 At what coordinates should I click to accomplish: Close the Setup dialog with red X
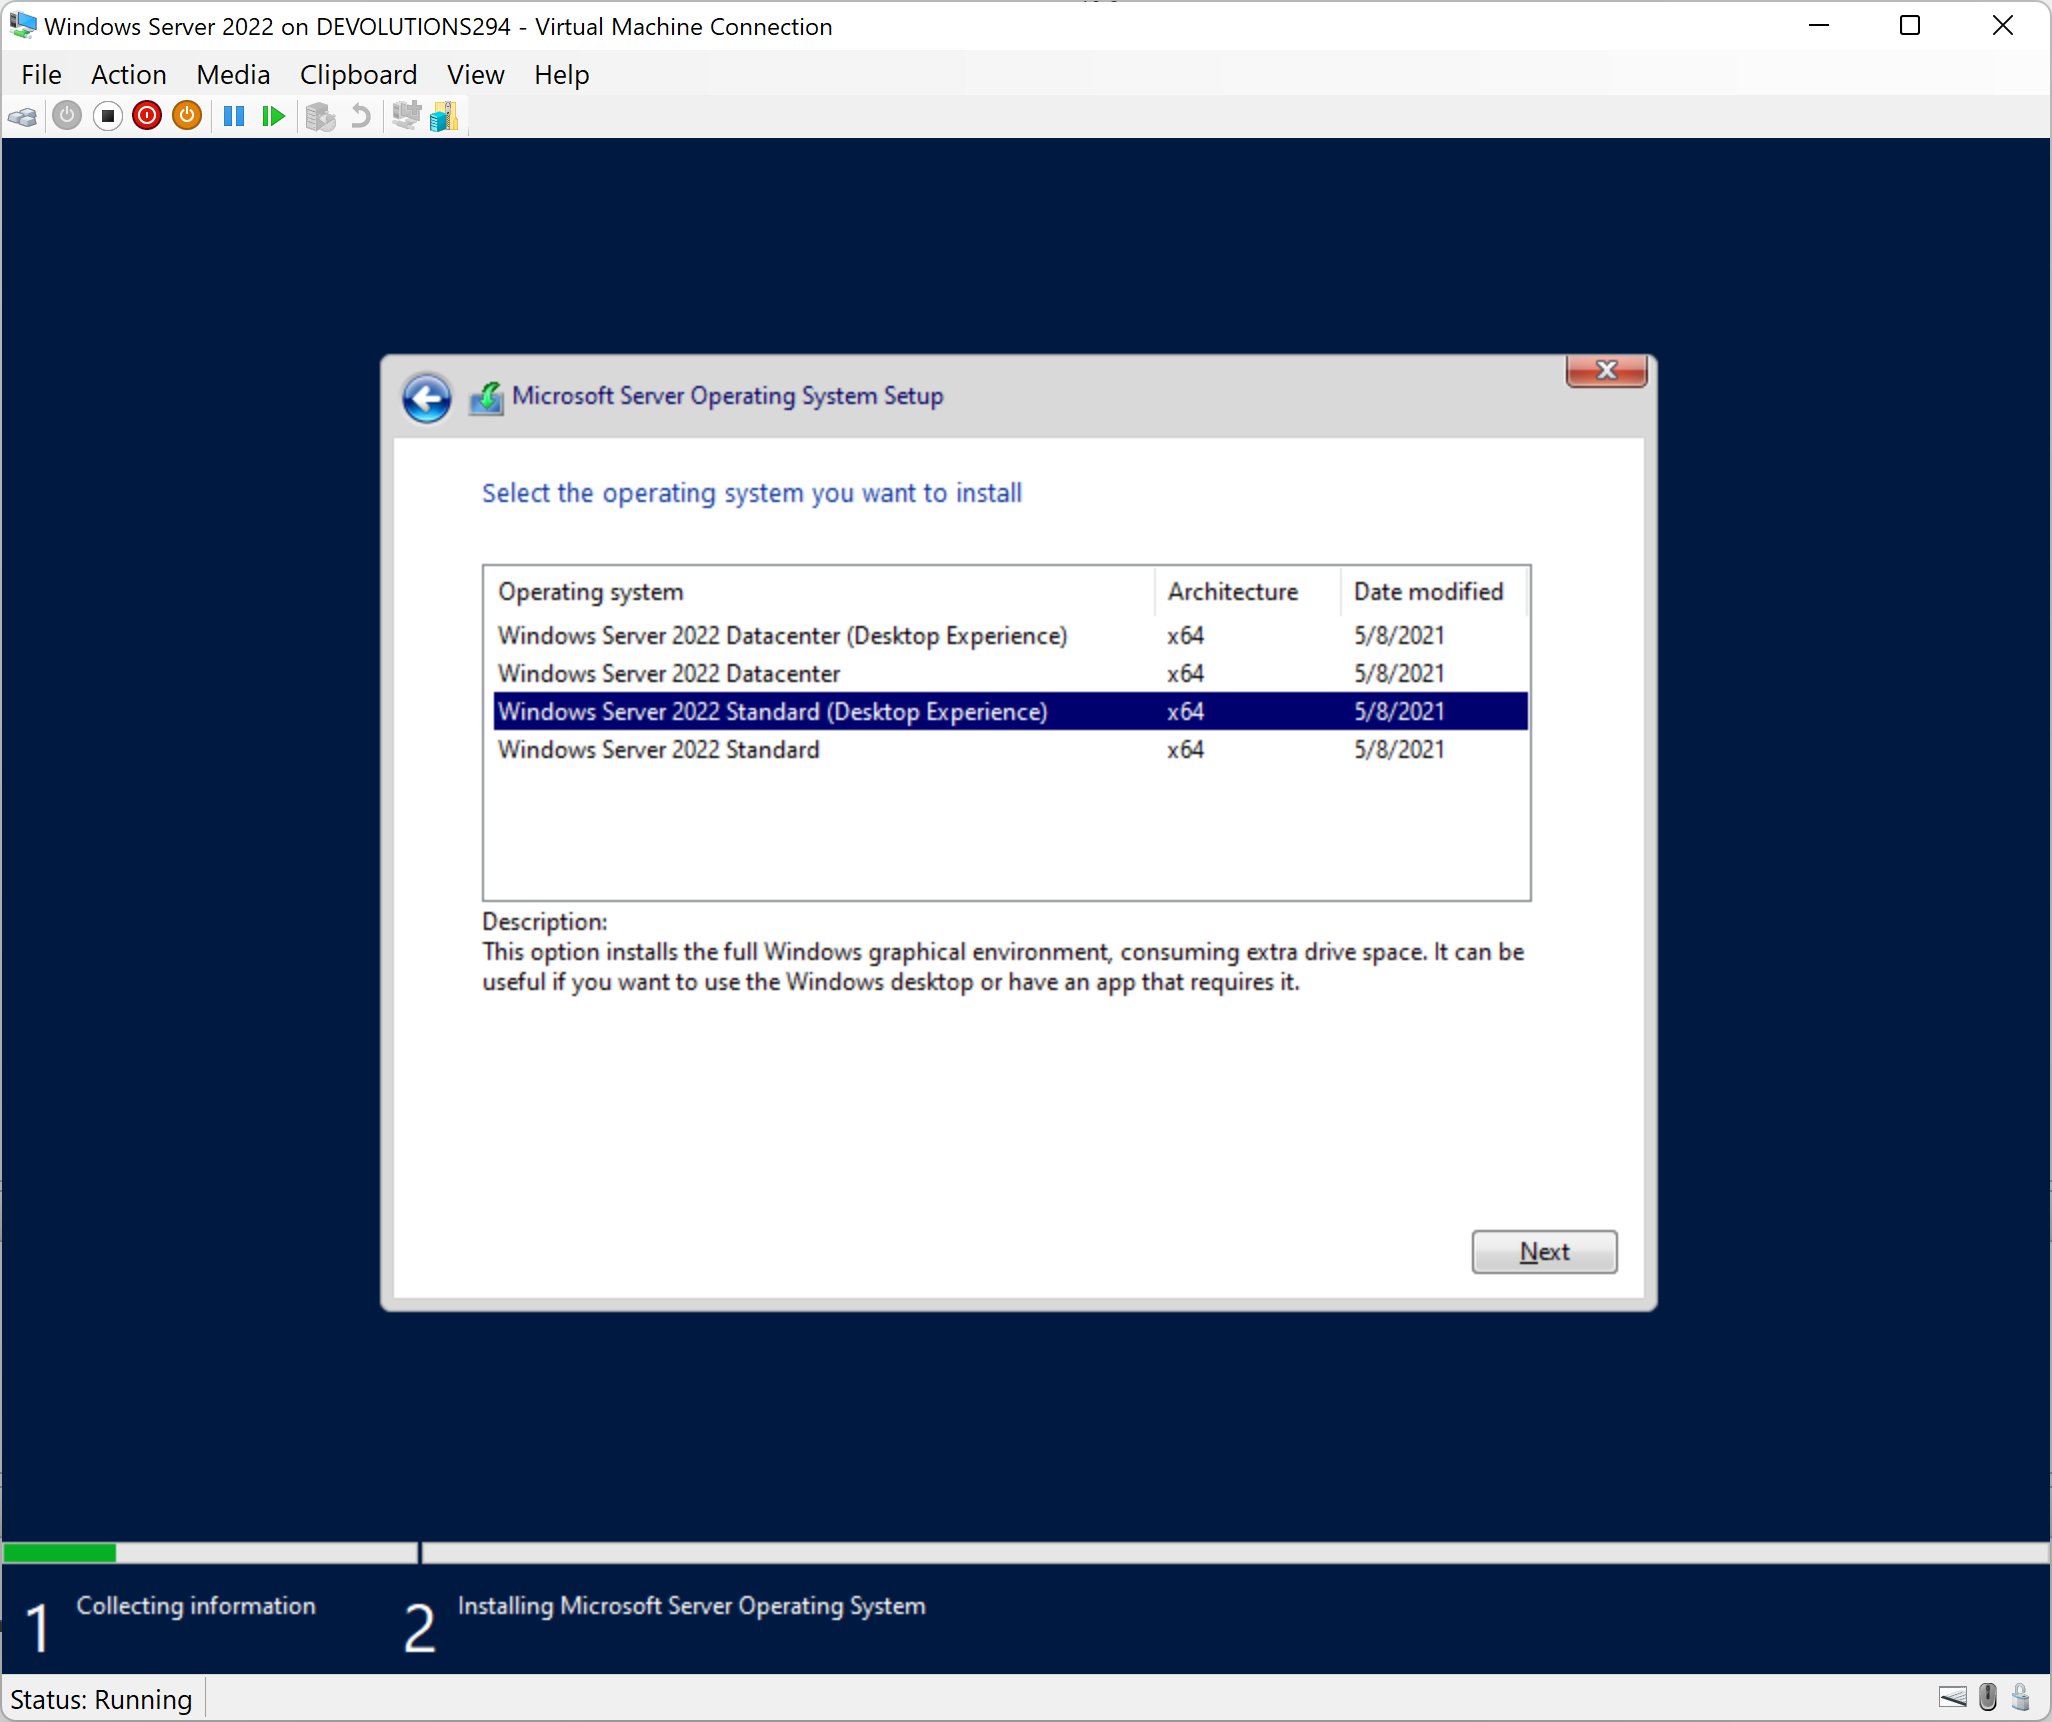pos(1606,370)
